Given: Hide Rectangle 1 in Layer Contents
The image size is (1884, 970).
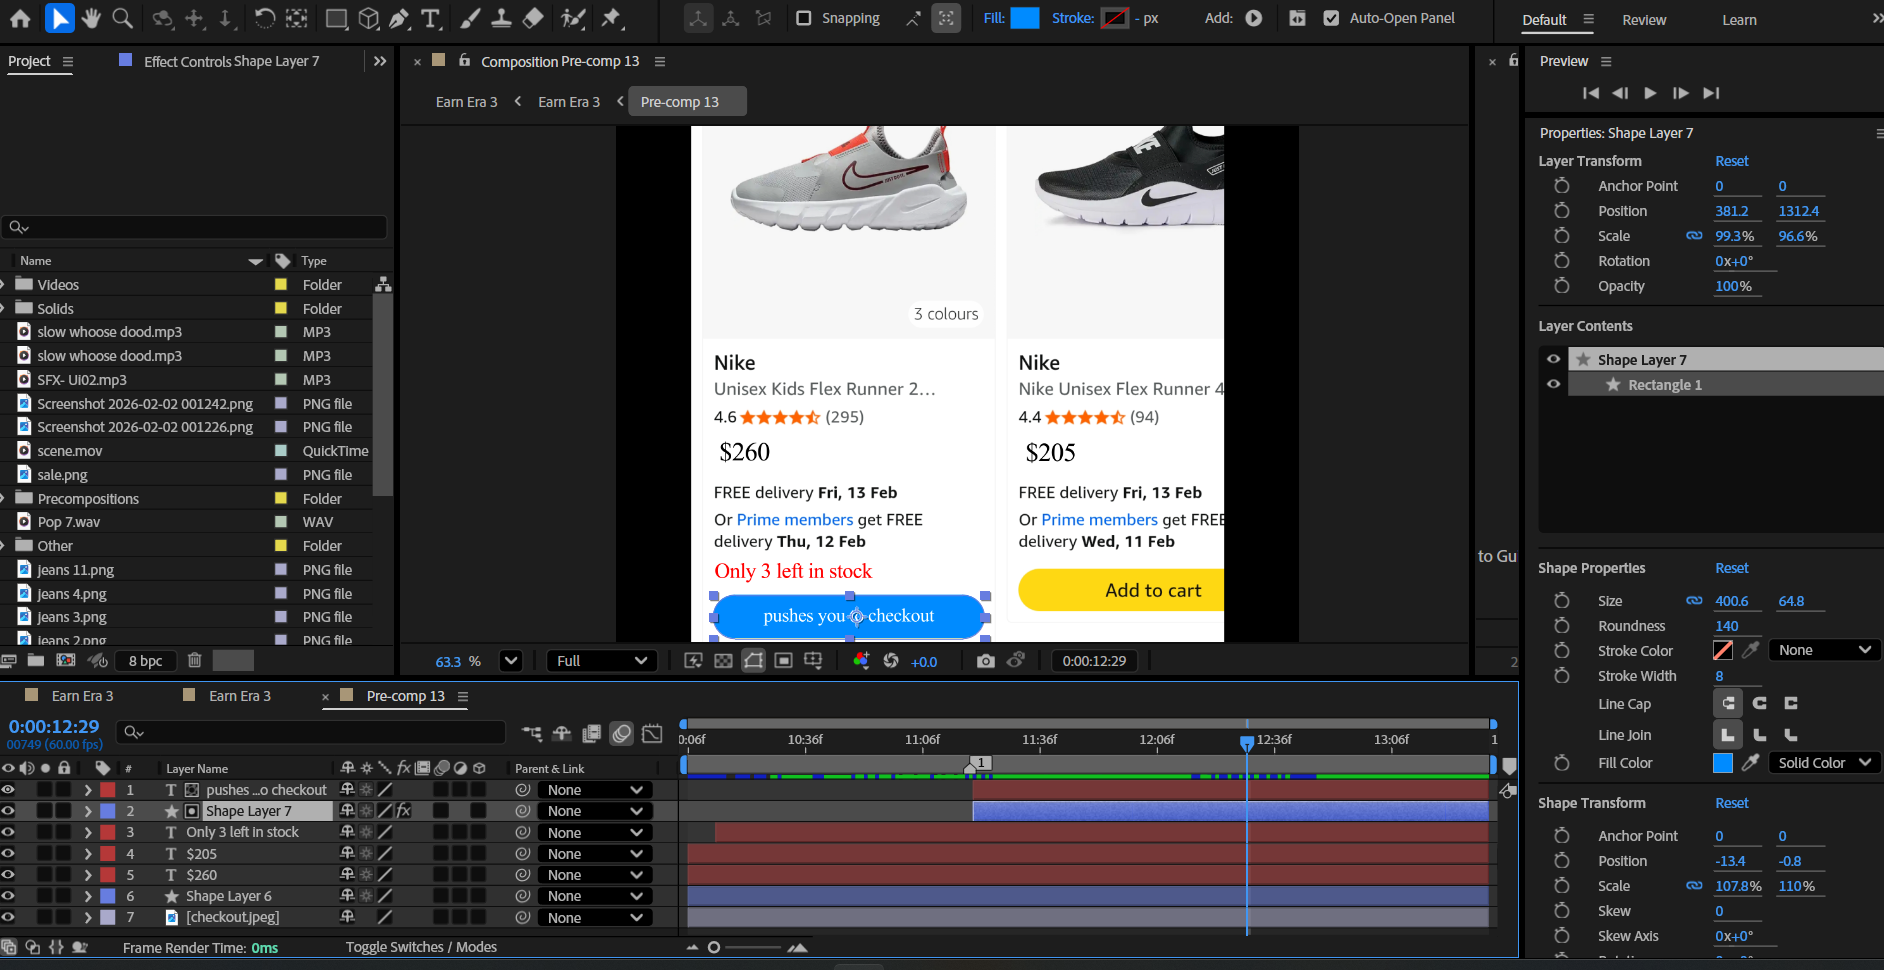Looking at the screenshot, I should point(1553,385).
